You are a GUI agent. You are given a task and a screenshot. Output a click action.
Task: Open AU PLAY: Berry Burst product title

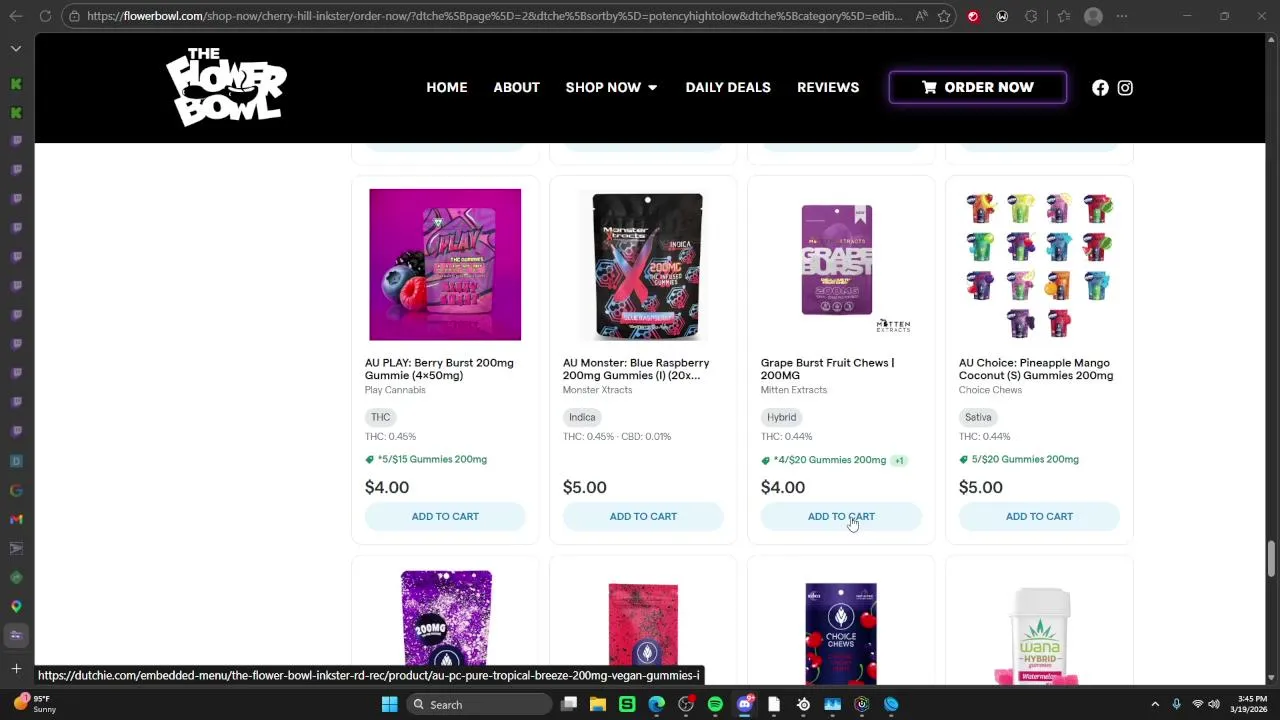[x=439, y=369]
